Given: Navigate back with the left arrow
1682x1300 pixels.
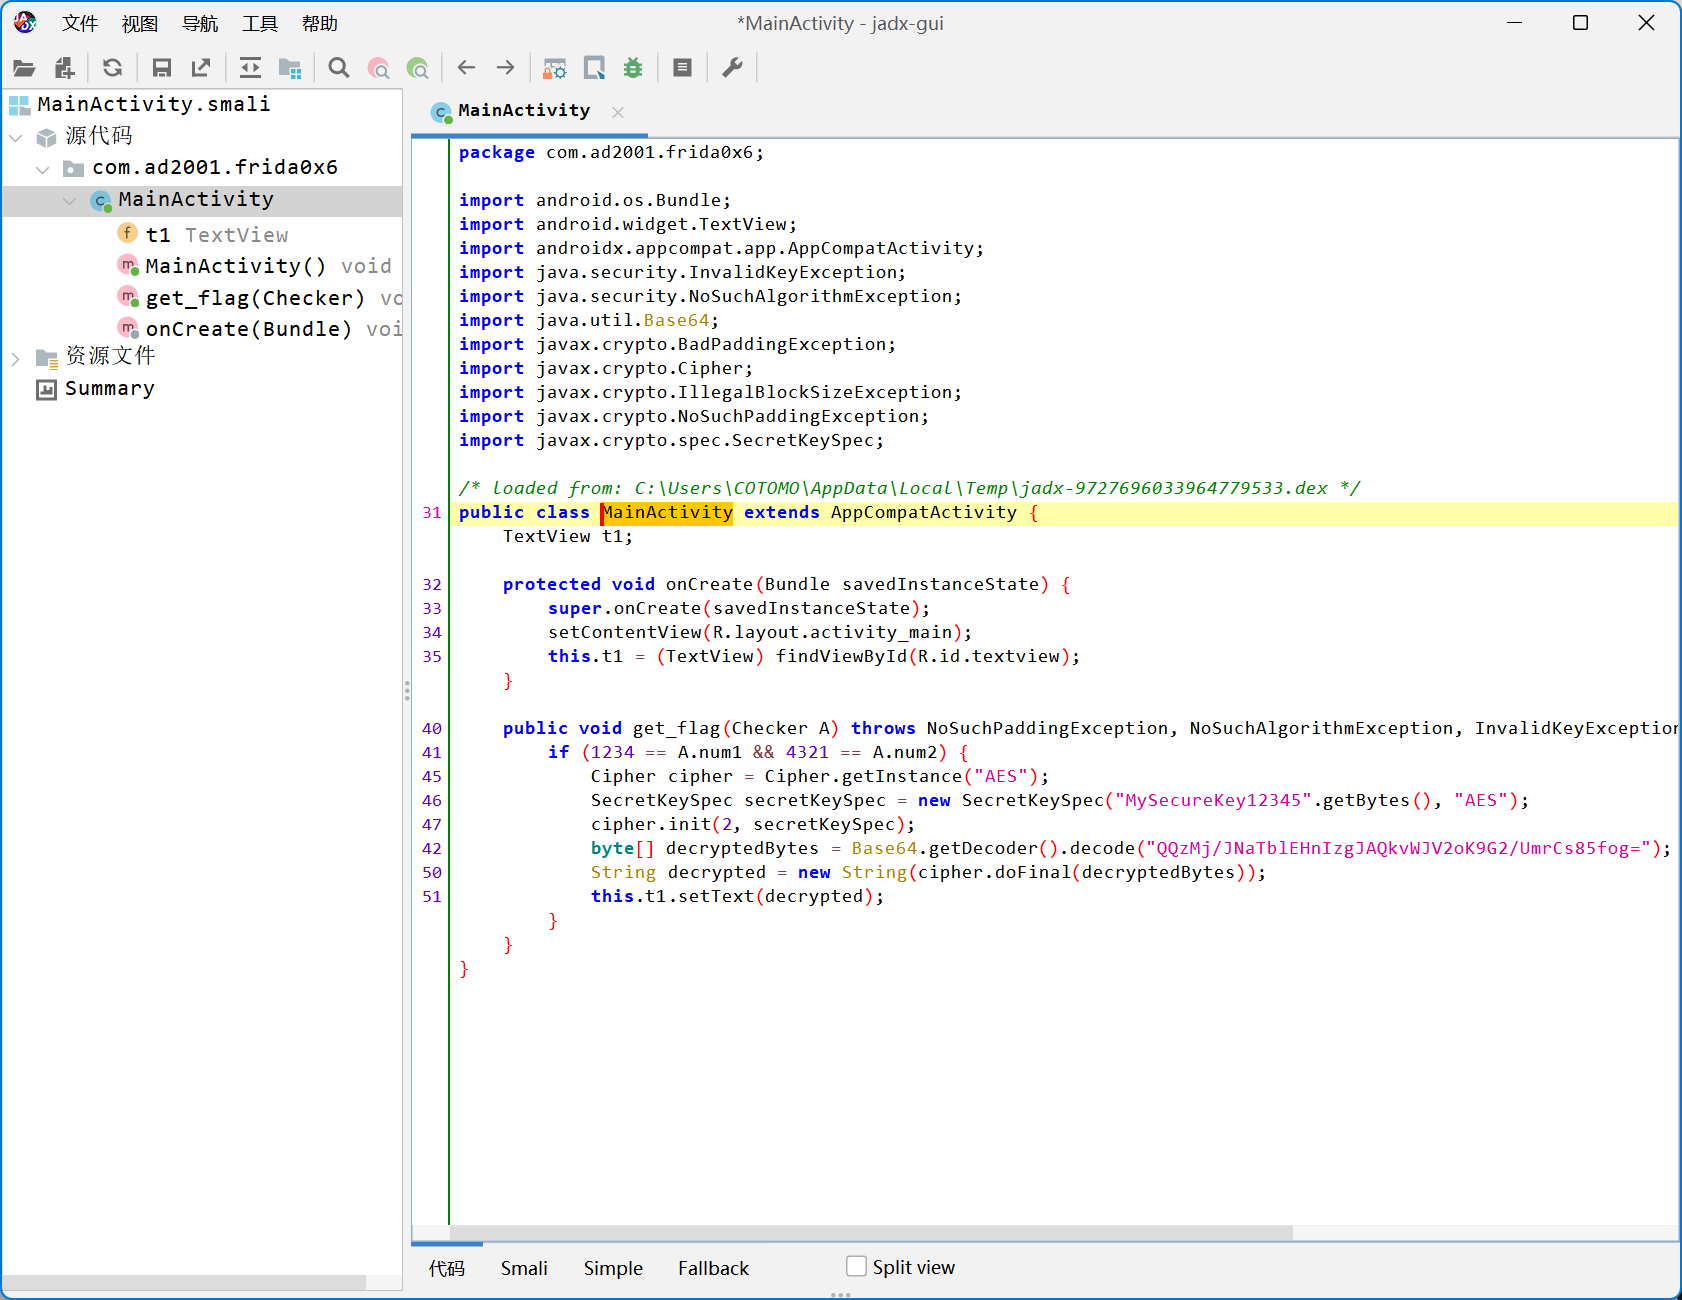Looking at the screenshot, I should [x=466, y=68].
